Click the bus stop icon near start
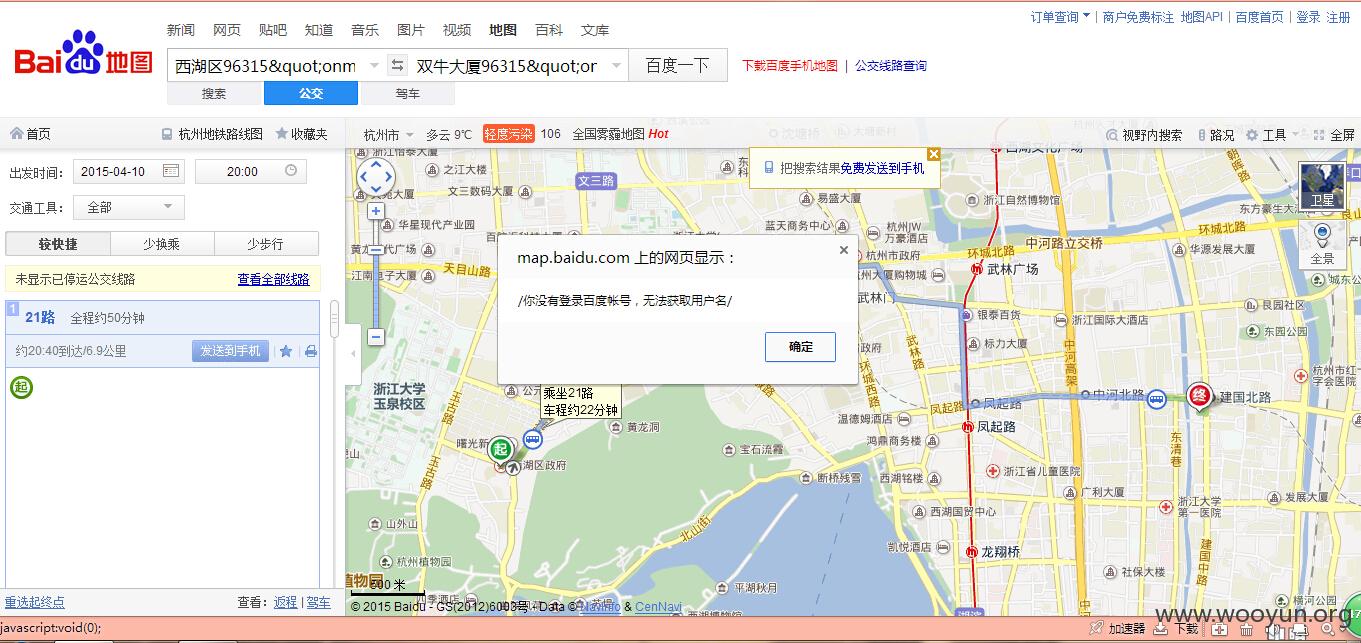The image size is (1361, 643). pos(533,439)
